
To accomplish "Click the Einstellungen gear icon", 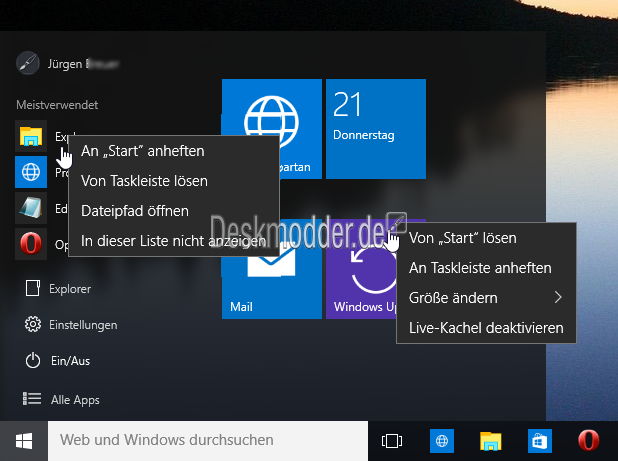I will (33, 324).
